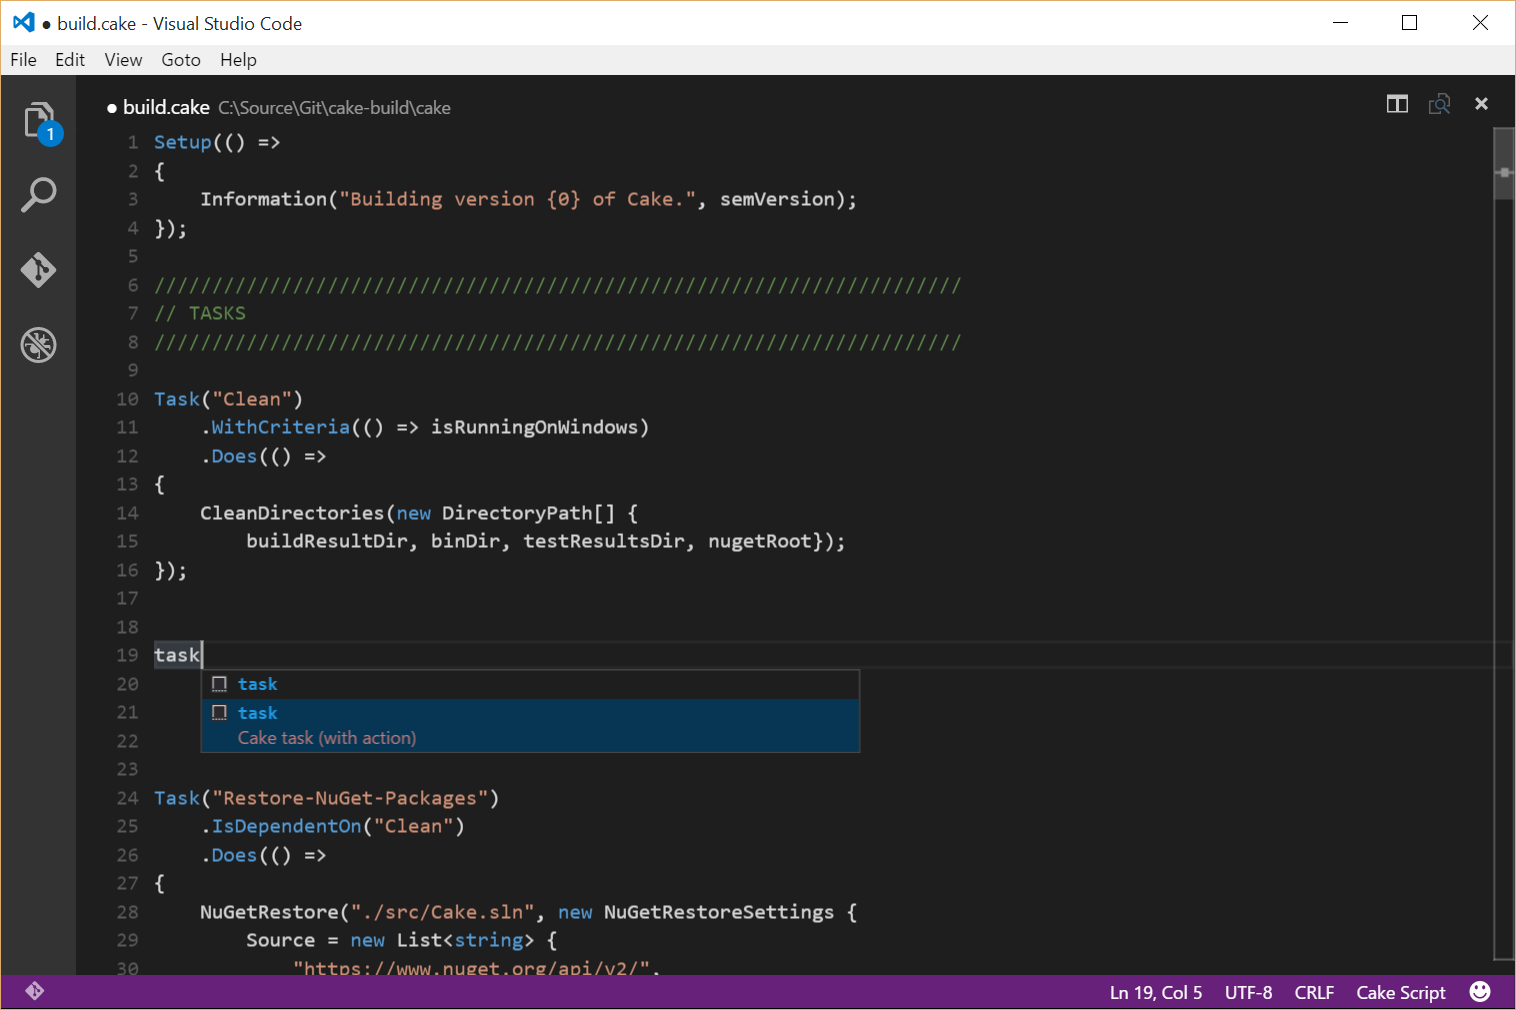The width and height of the screenshot is (1516, 1010).
Task: Click NuGetRestoreSettings on line 28
Action: 719,912
